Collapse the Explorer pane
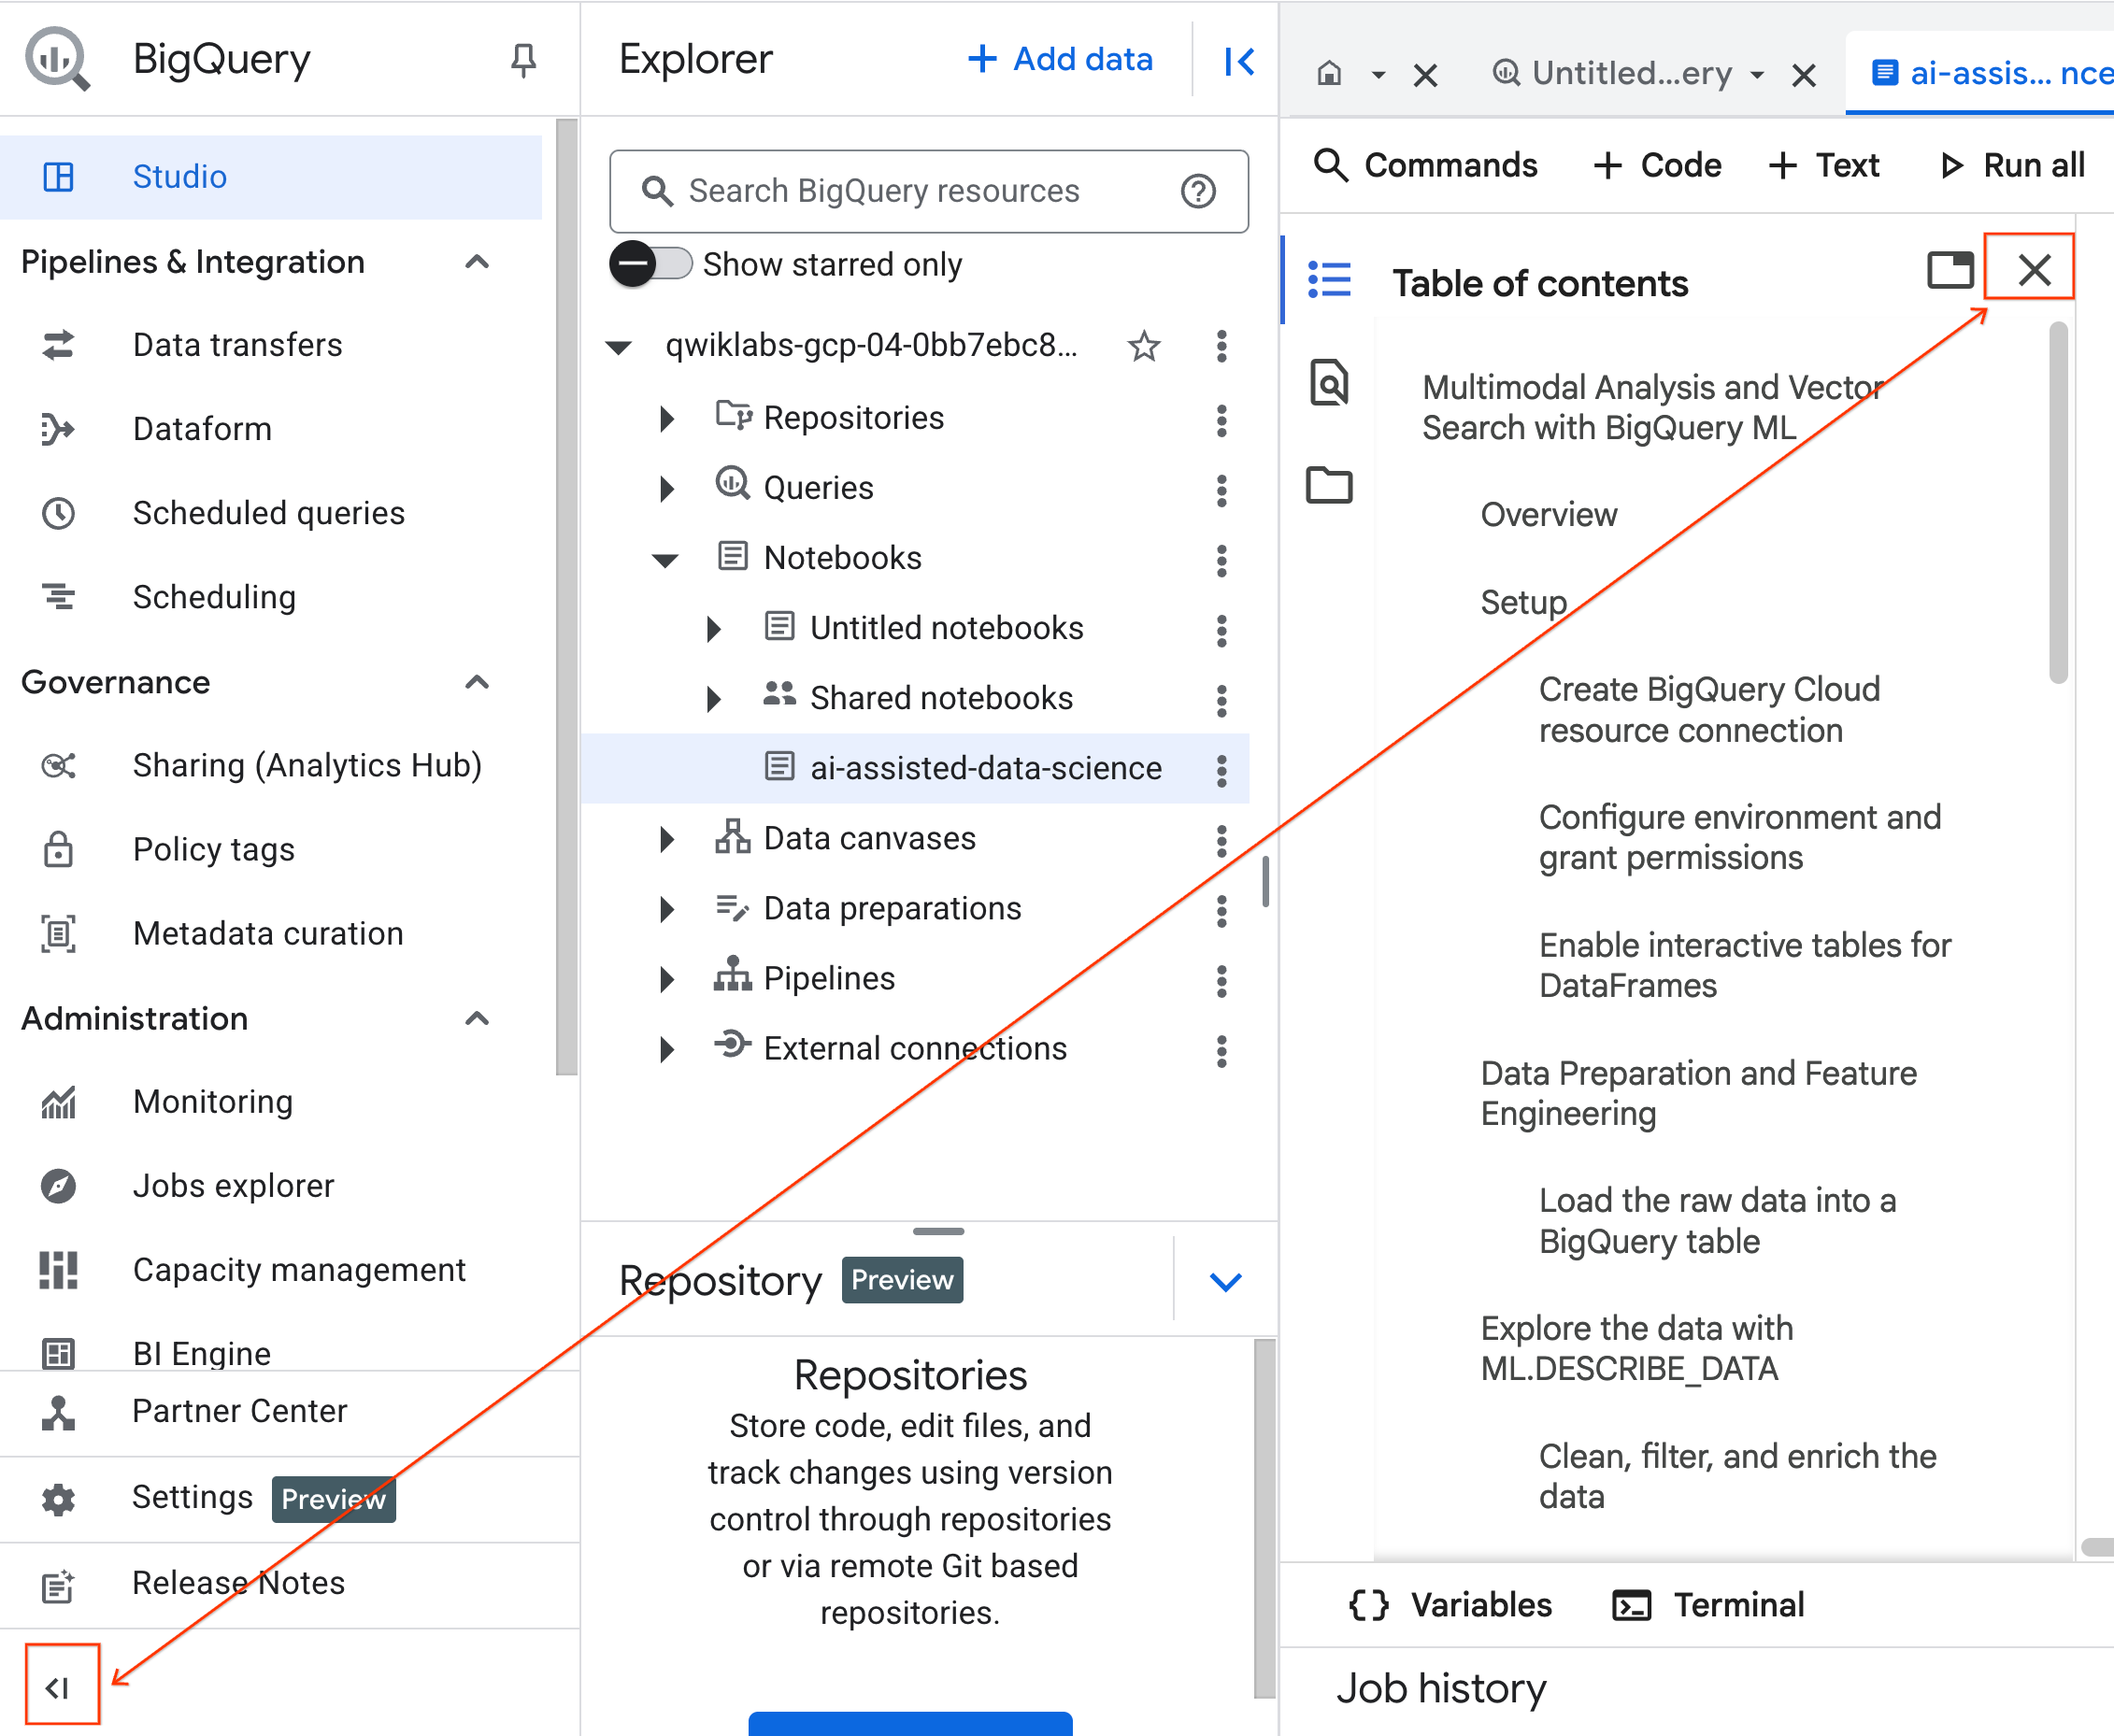2114x1736 pixels. point(1239,62)
